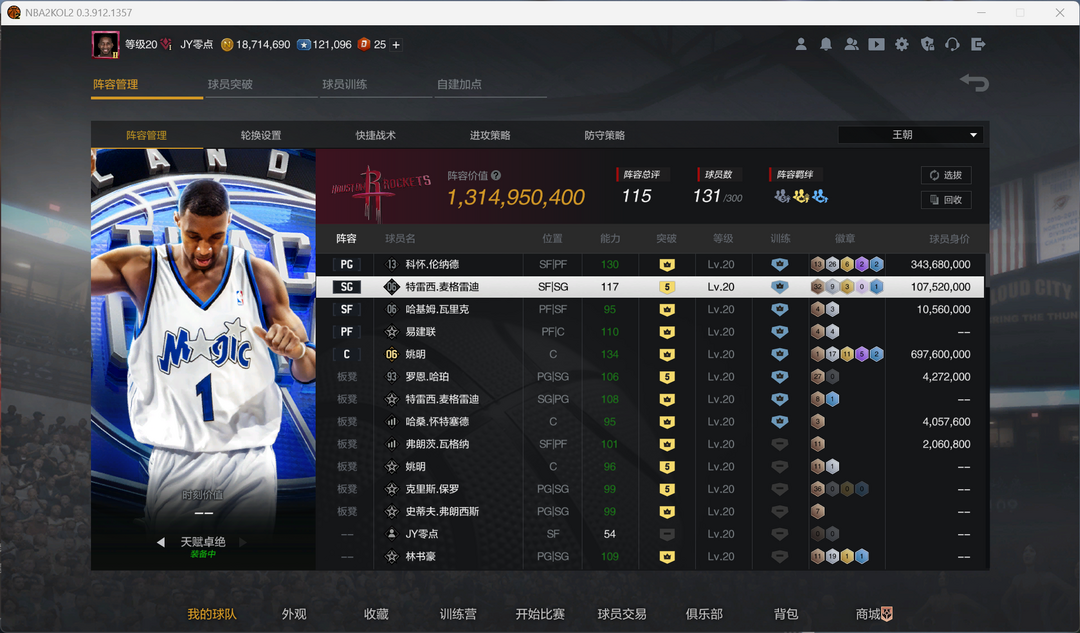
Task: Click the user avatar portrait at top left
Action: click(x=105, y=45)
